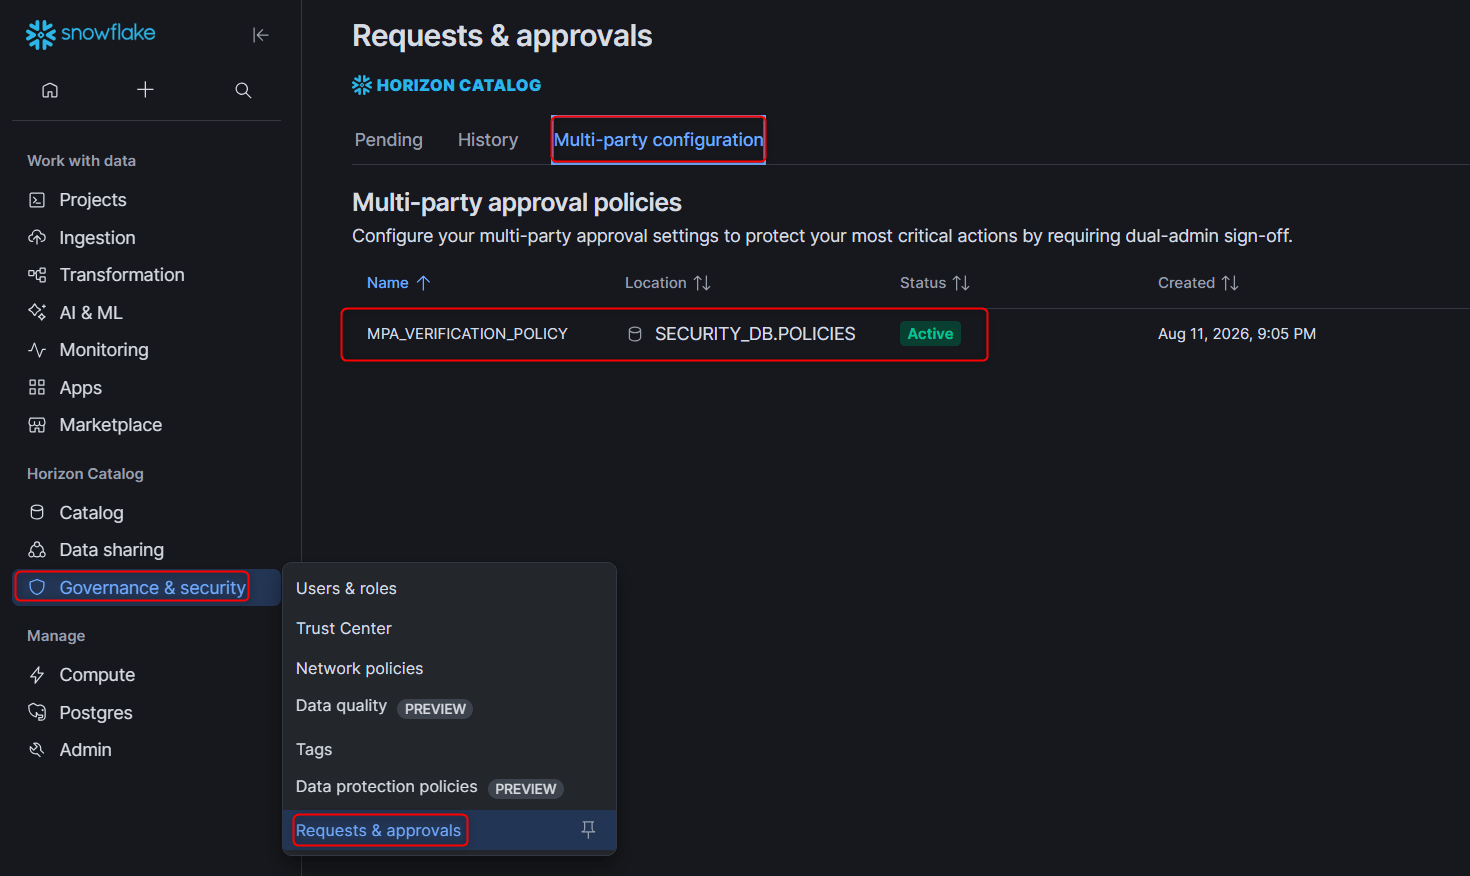This screenshot has width=1470, height=876.
Task: Go to Monitoring
Action: (x=104, y=350)
